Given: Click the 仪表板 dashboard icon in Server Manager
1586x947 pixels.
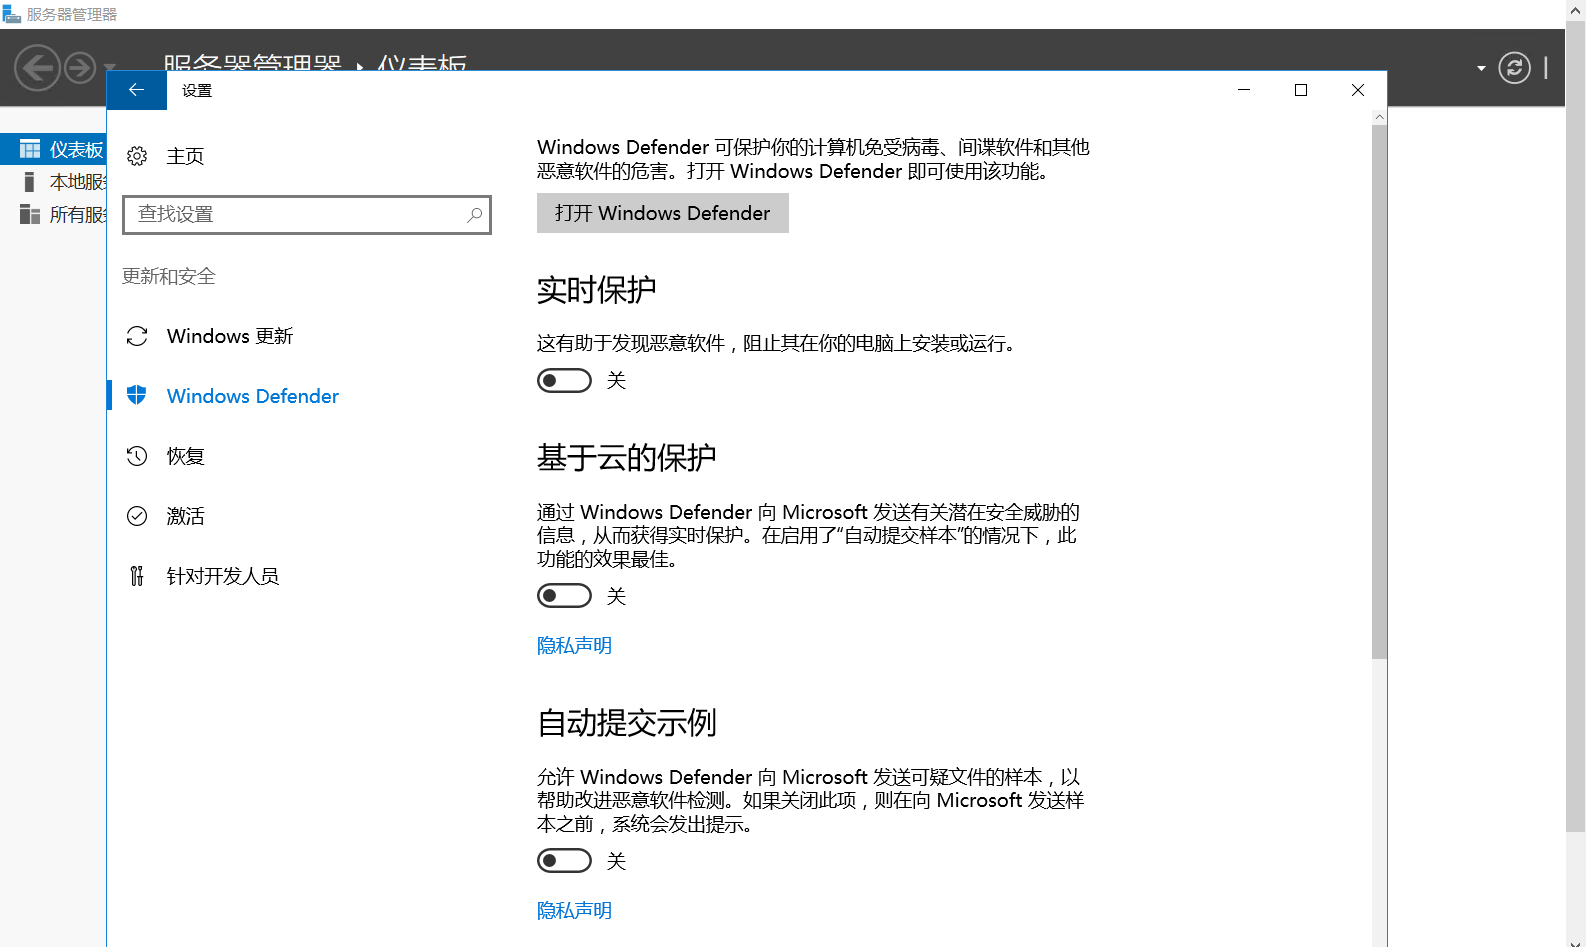Looking at the screenshot, I should 30,149.
